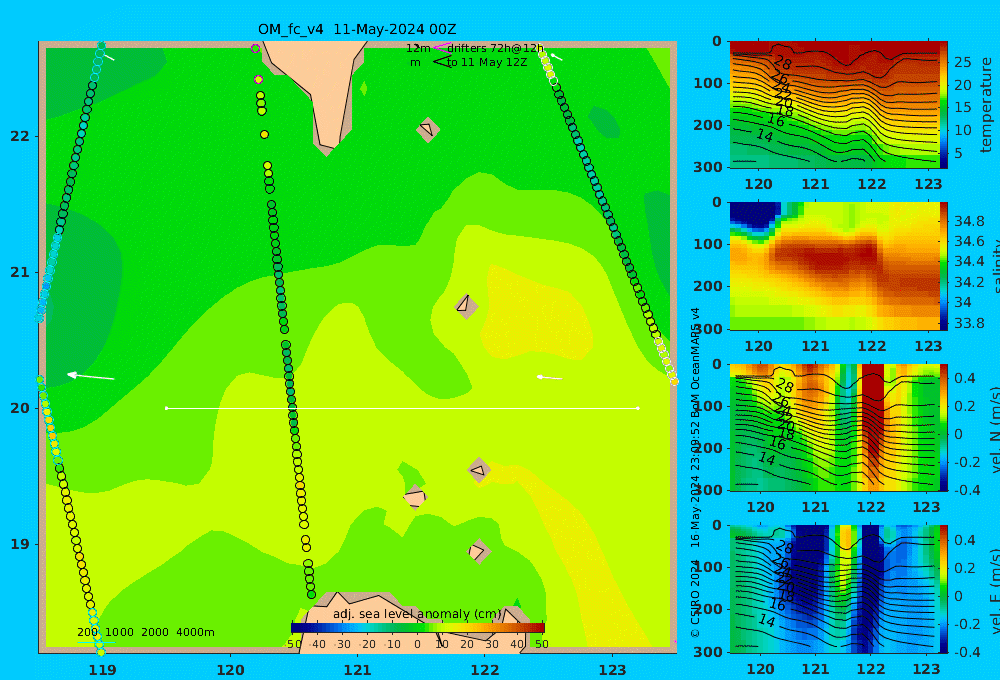This screenshot has height=680, width=1000.
Task: Click the salinity section panel
Action: pos(834,266)
